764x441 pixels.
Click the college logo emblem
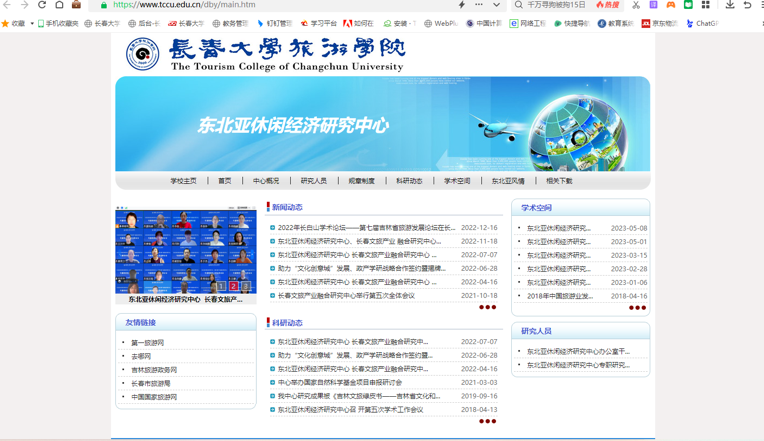[142, 54]
